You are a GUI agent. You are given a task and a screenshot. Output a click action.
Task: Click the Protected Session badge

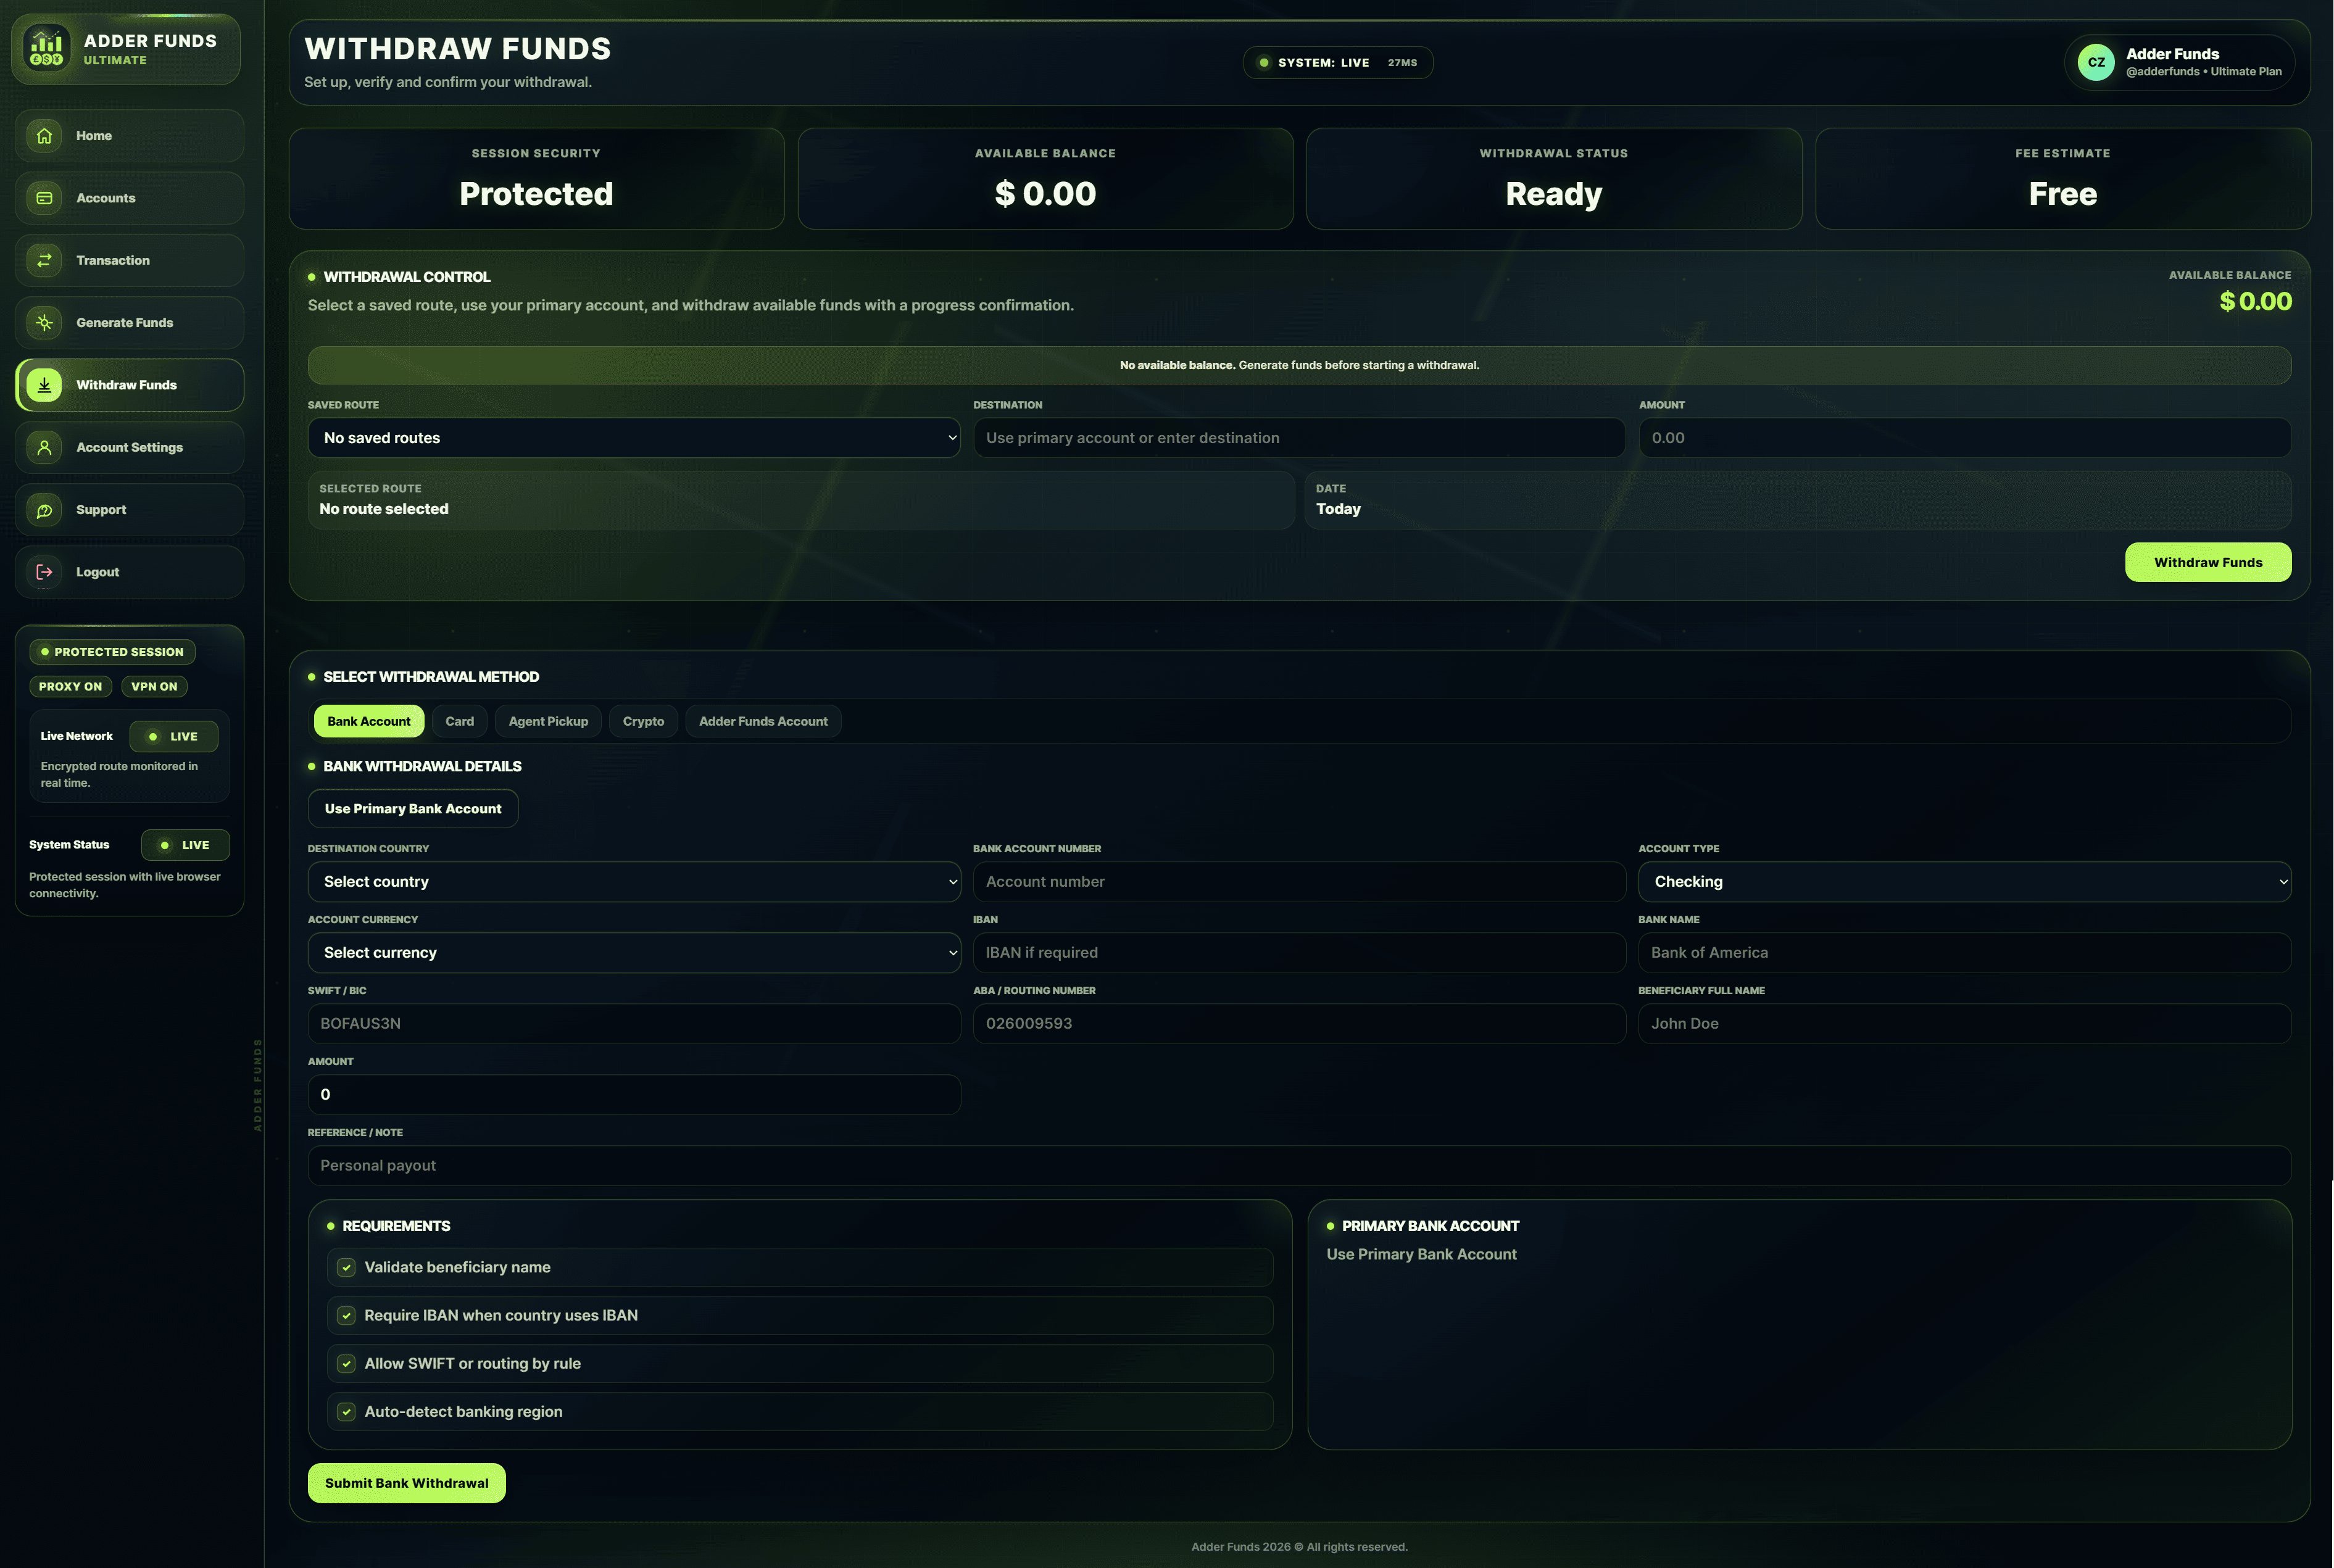pyautogui.click(x=112, y=652)
